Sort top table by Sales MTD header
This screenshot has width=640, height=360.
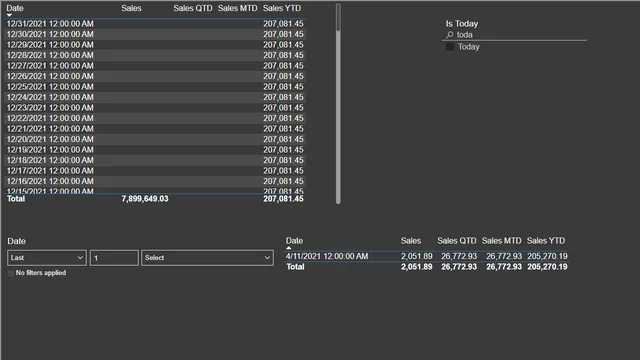pos(238,8)
